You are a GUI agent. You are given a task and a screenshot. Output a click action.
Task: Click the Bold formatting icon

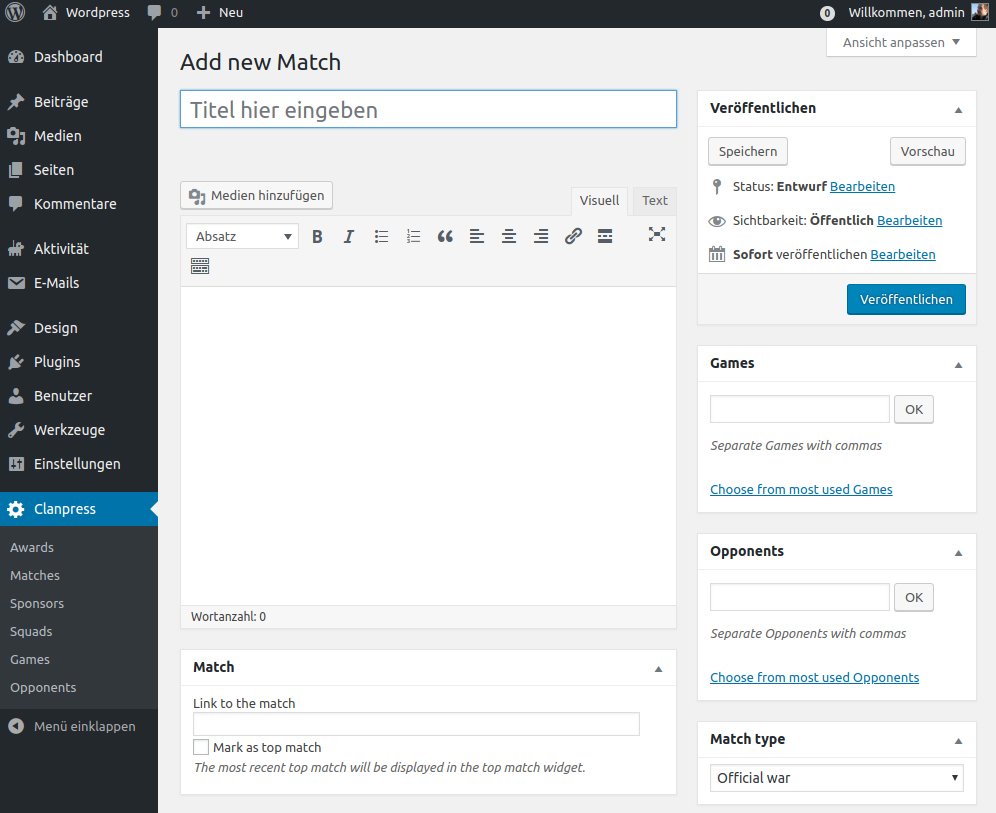click(x=317, y=237)
